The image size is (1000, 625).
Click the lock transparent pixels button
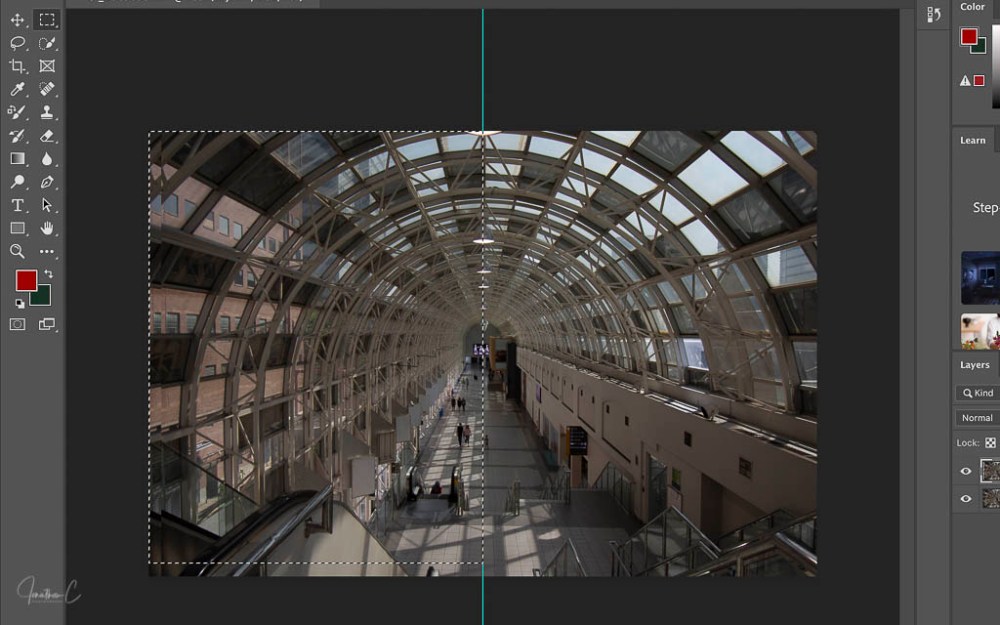click(990, 442)
